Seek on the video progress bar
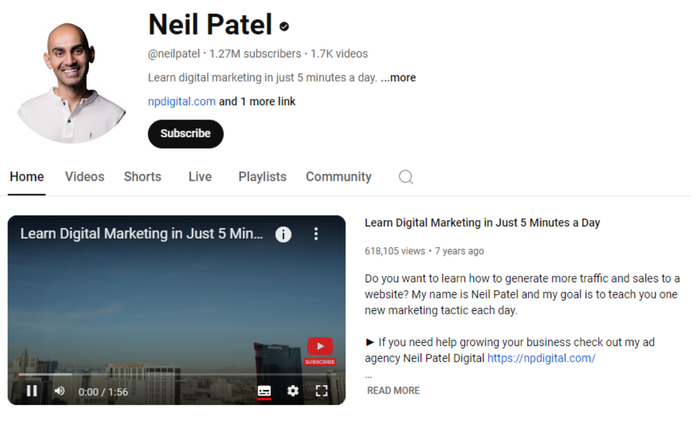Image resolution: width=700 pixels, height=423 pixels. pos(176,374)
